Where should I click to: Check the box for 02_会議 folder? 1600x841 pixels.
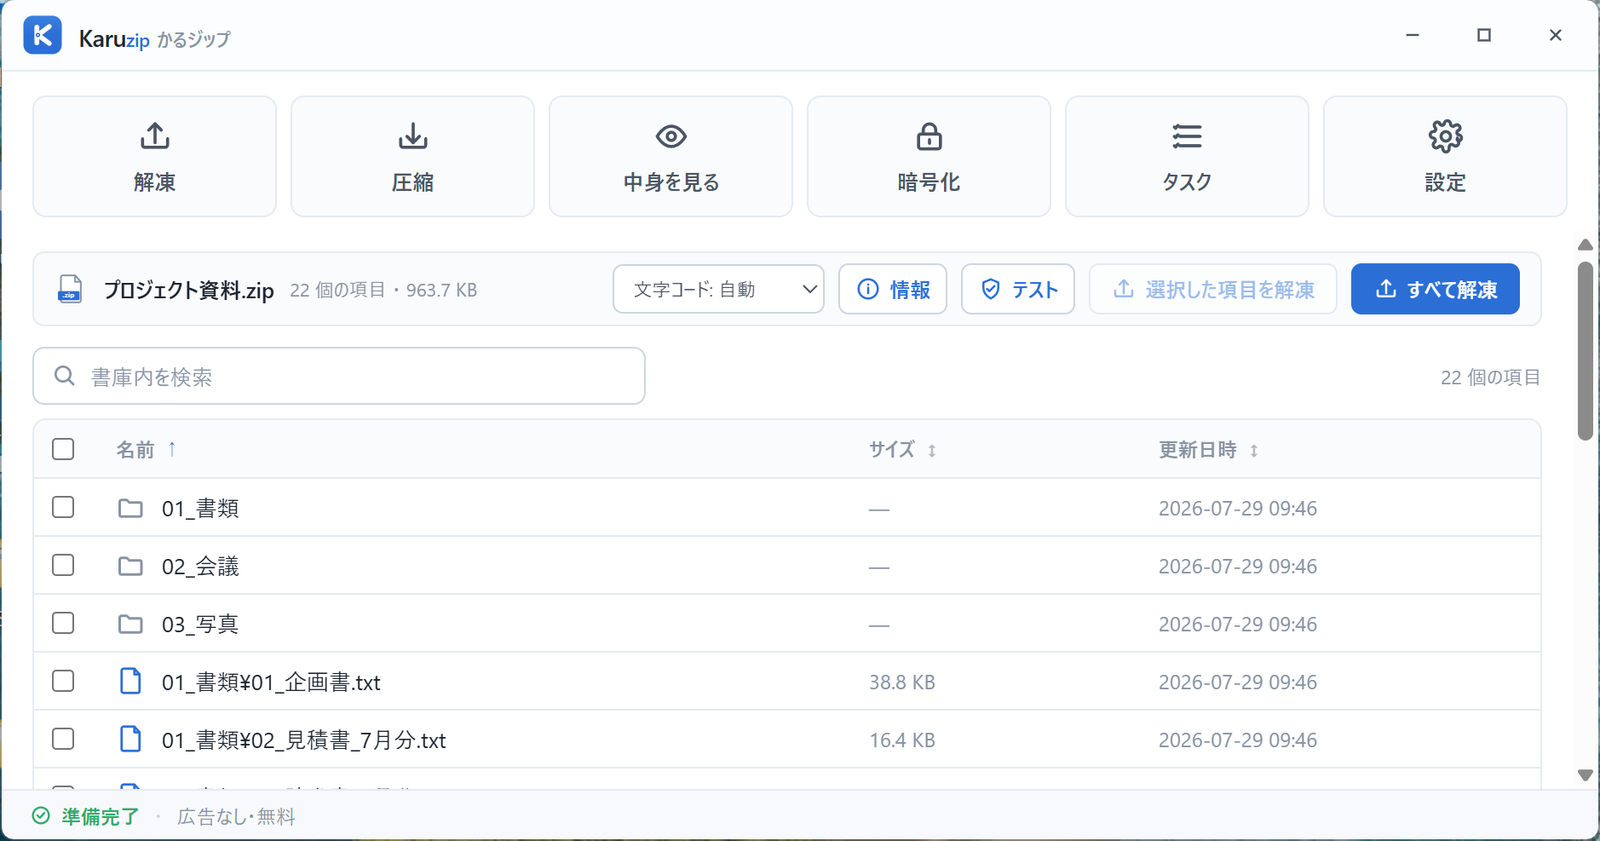point(63,565)
